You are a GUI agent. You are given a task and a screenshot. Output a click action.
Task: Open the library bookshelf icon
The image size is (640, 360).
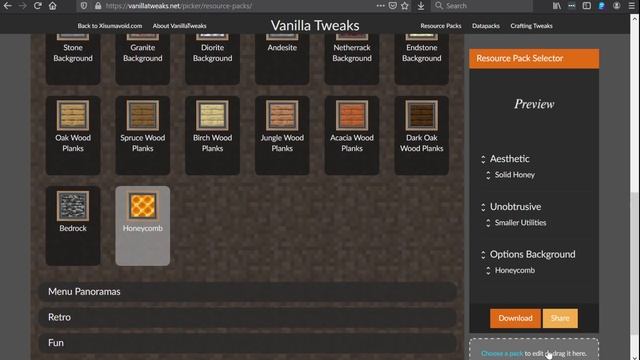[557, 6]
